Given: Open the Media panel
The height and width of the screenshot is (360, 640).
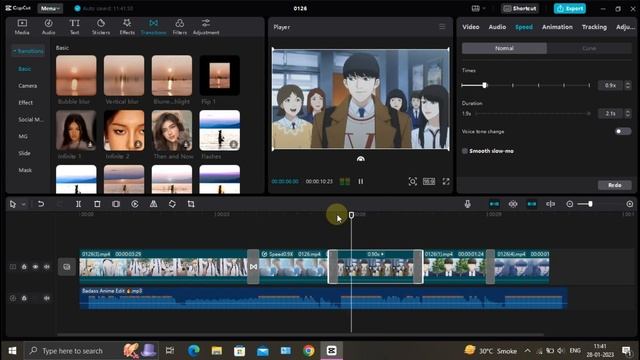Looking at the screenshot, I should (x=22, y=27).
